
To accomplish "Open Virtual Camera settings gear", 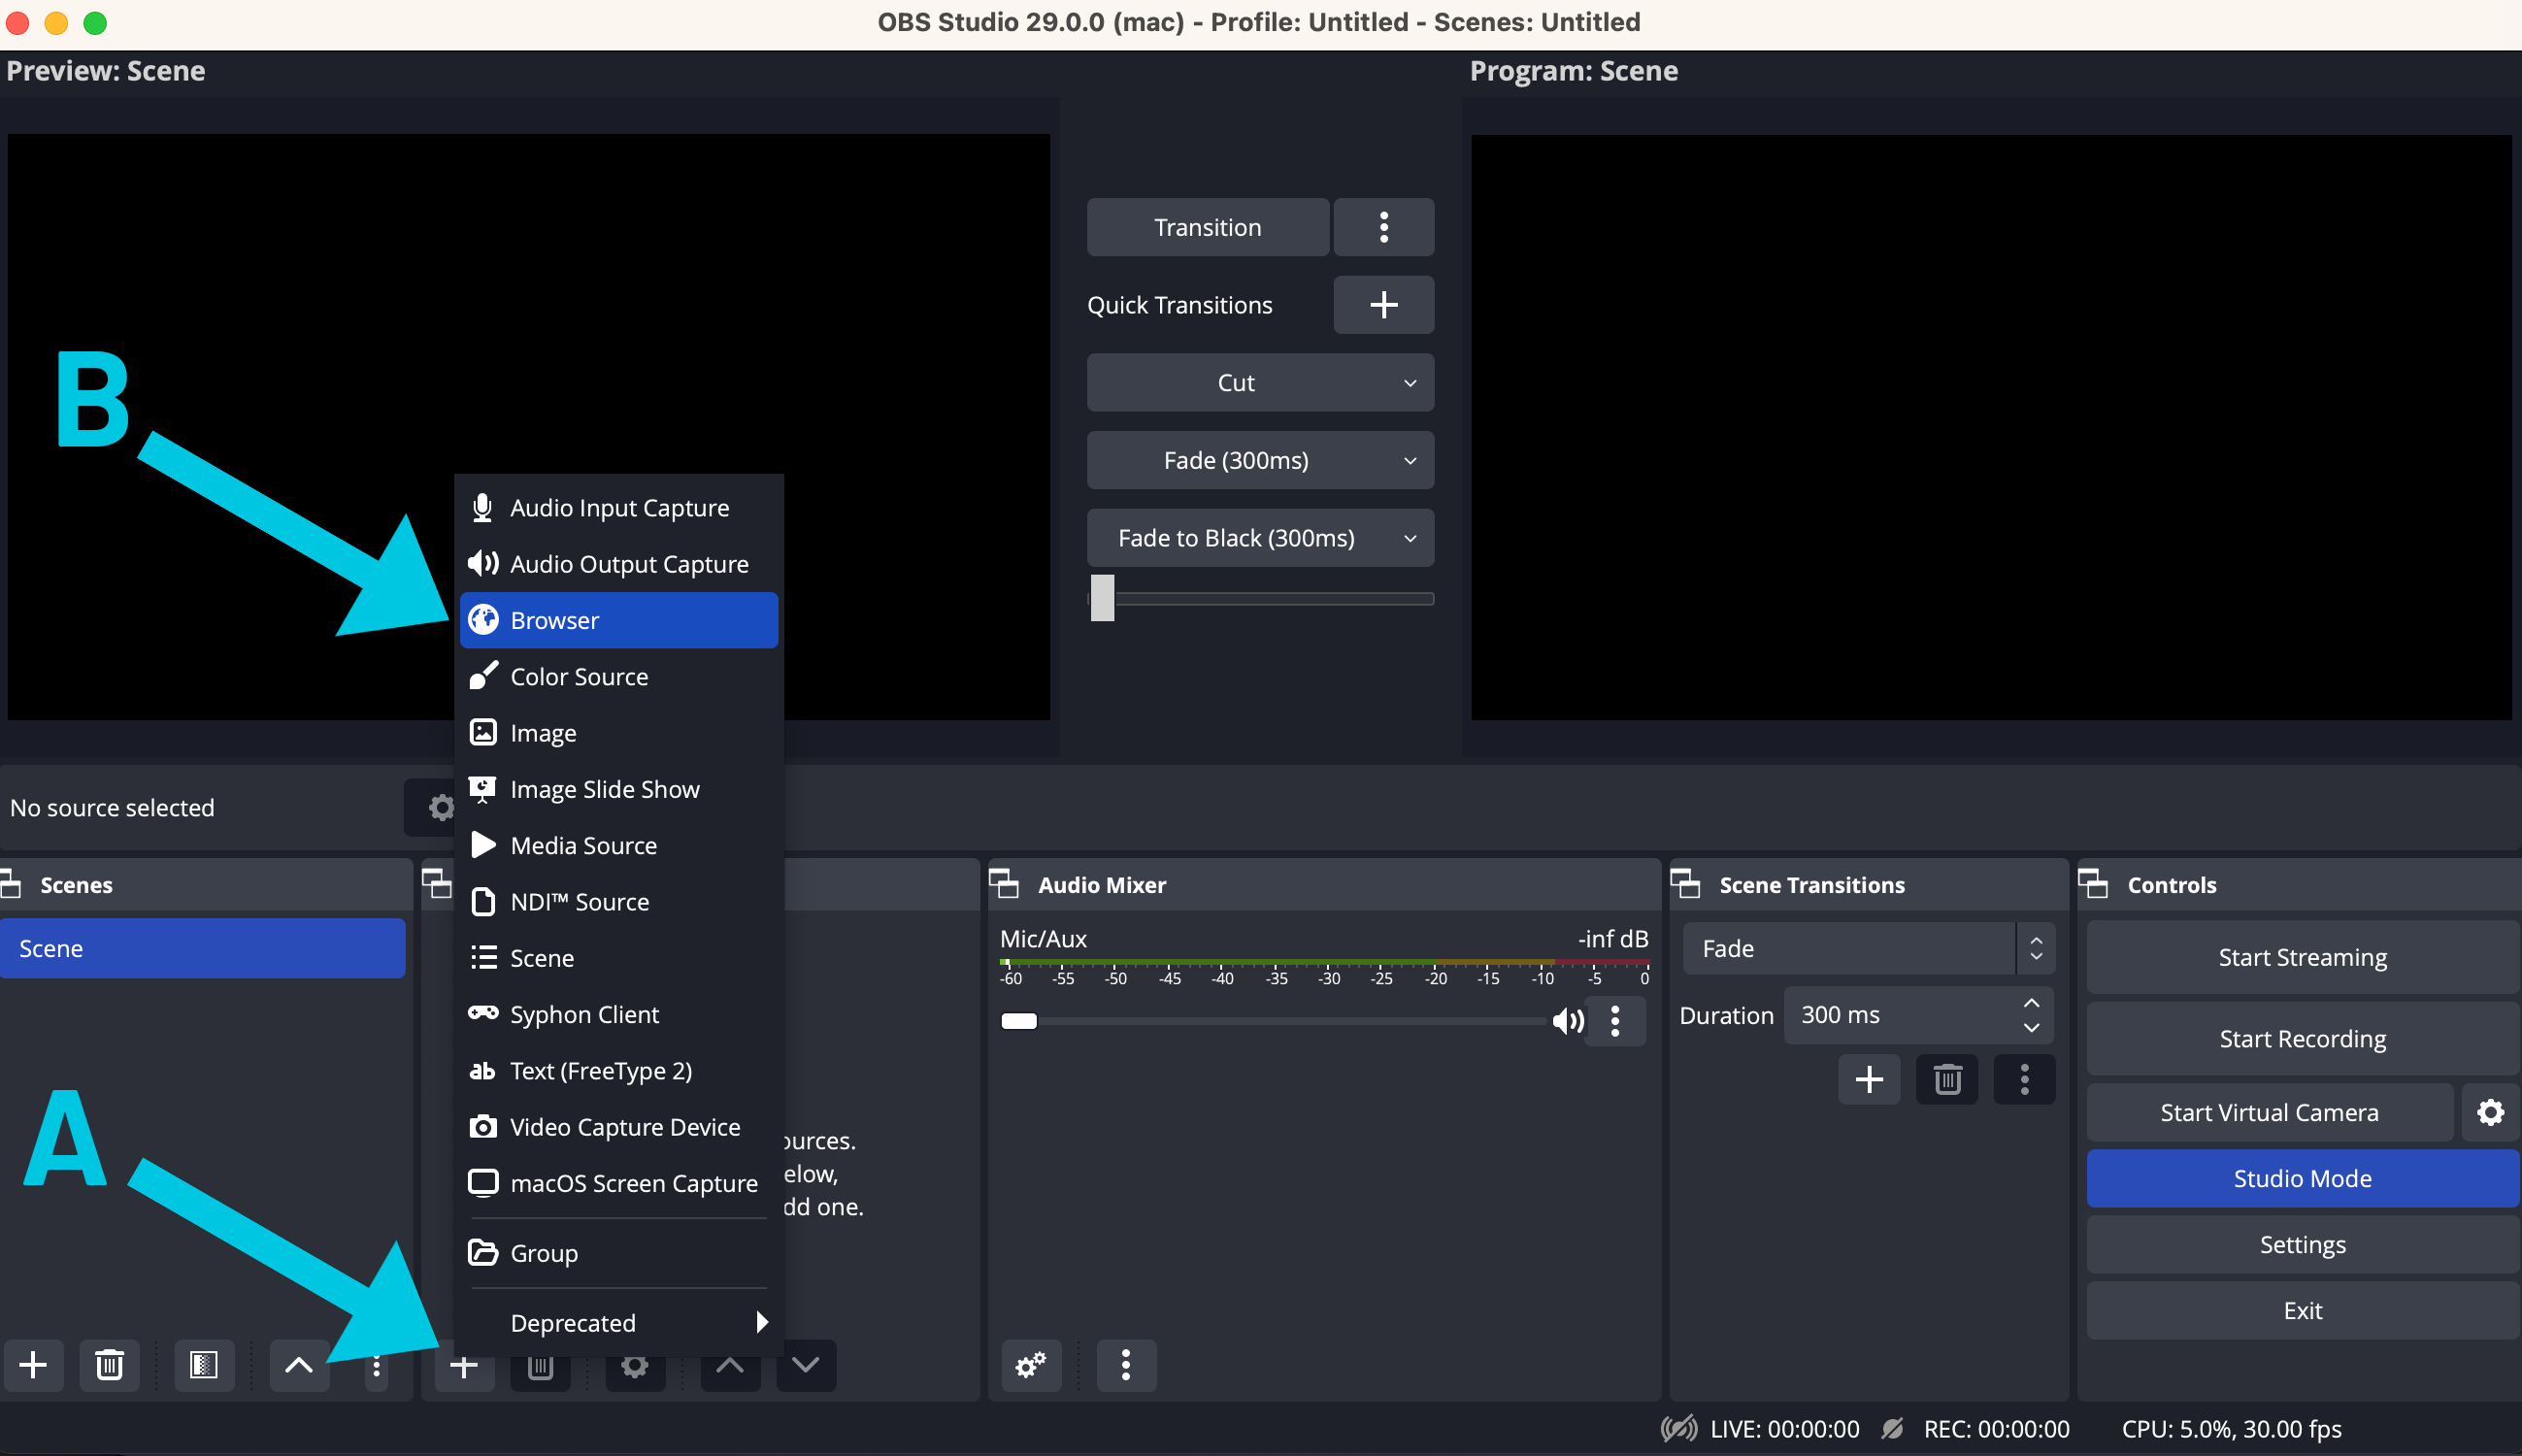I will pos(2490,1112).
